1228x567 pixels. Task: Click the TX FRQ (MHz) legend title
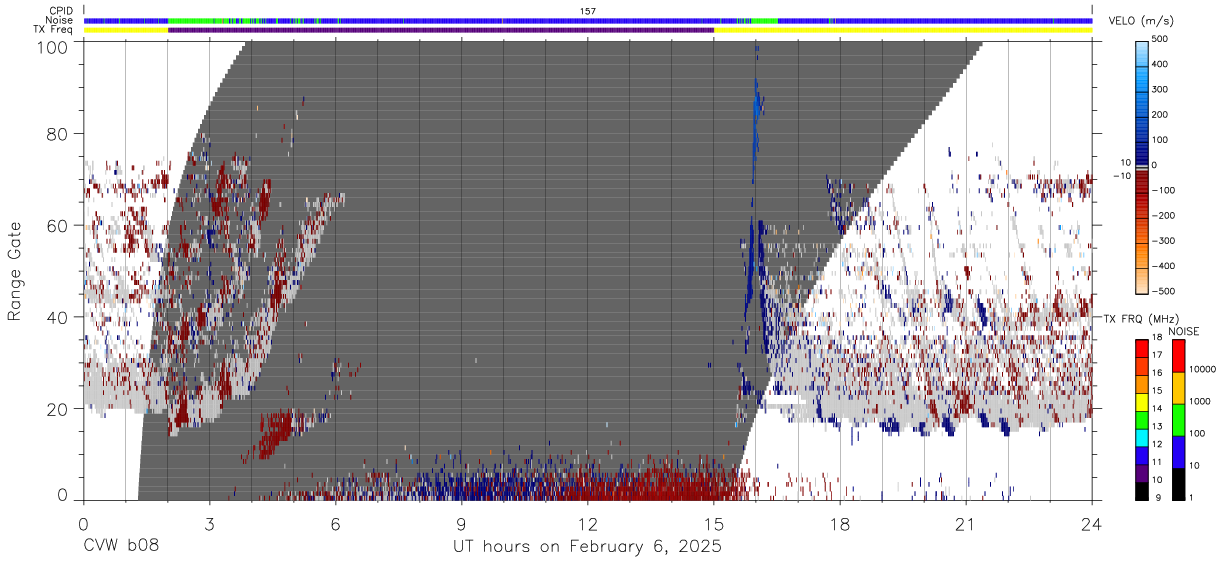pyautogui.click(x=1140, y=319)
